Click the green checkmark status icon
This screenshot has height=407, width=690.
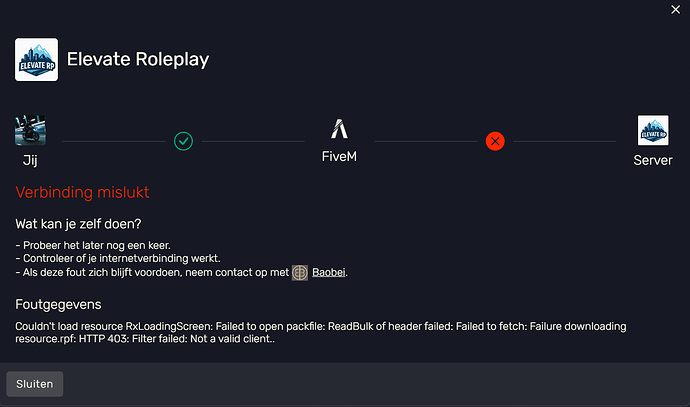pos(183,141)
